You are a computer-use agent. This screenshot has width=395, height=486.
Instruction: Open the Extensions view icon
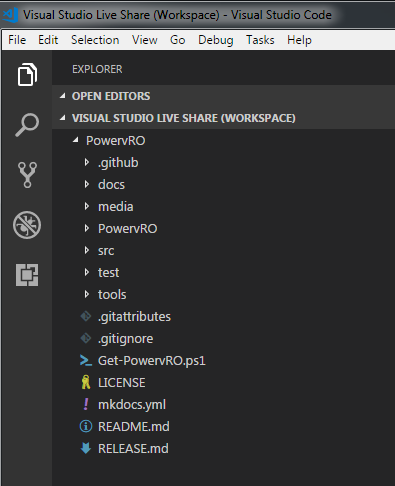point(27,275)
